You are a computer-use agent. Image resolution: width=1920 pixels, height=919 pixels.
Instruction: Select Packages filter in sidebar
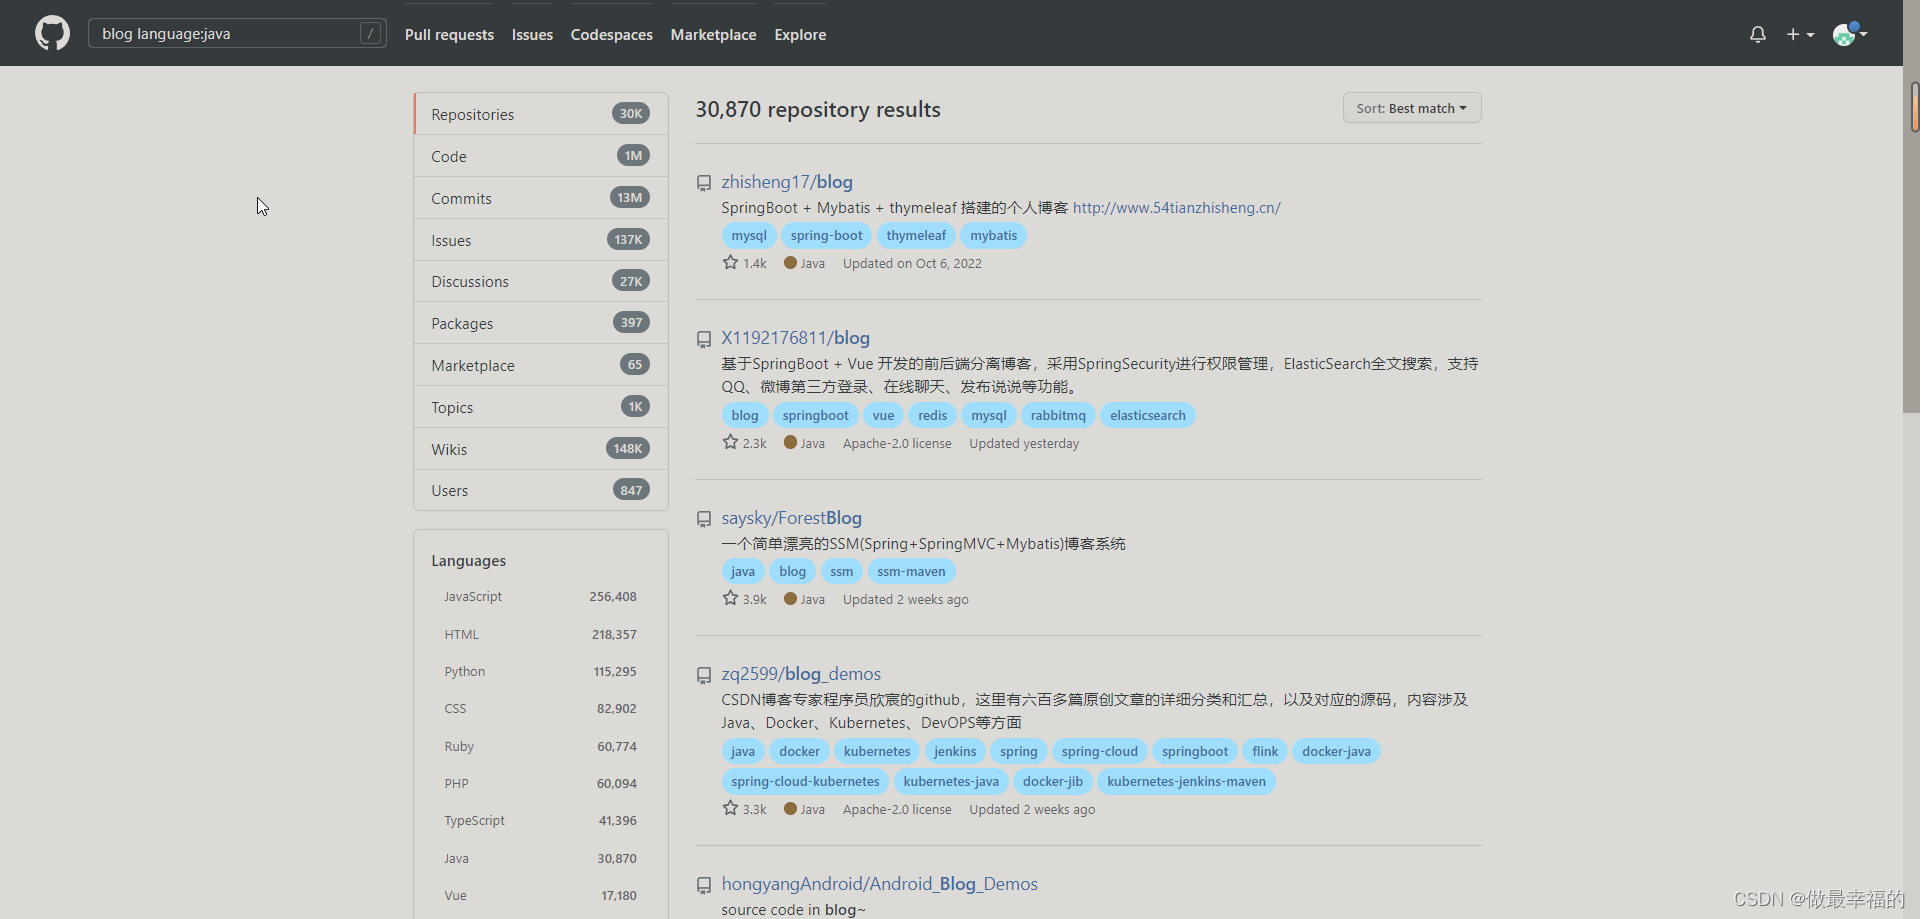pyautogui.click(x=541, y=323)
